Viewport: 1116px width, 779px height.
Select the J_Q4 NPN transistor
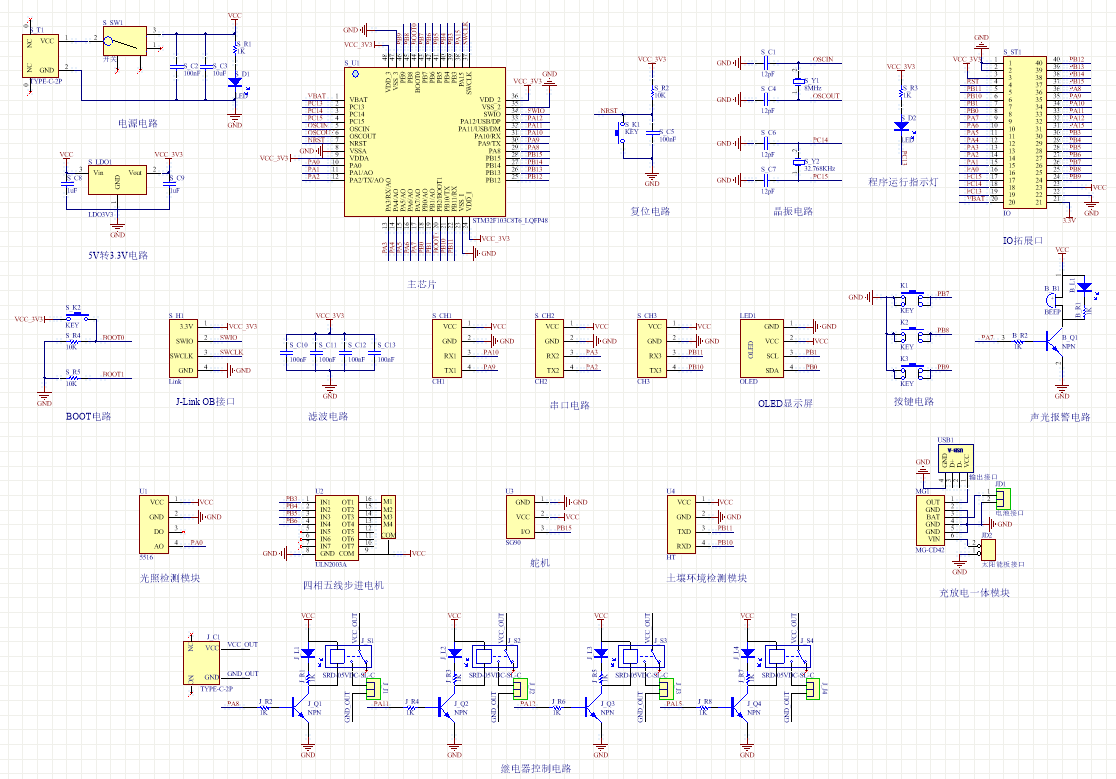tap(741, 708)
